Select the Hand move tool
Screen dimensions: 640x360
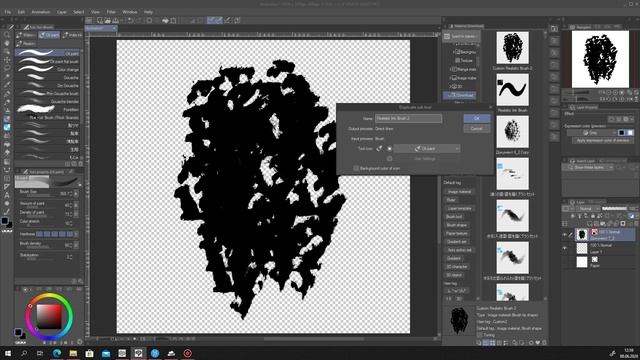7,43
